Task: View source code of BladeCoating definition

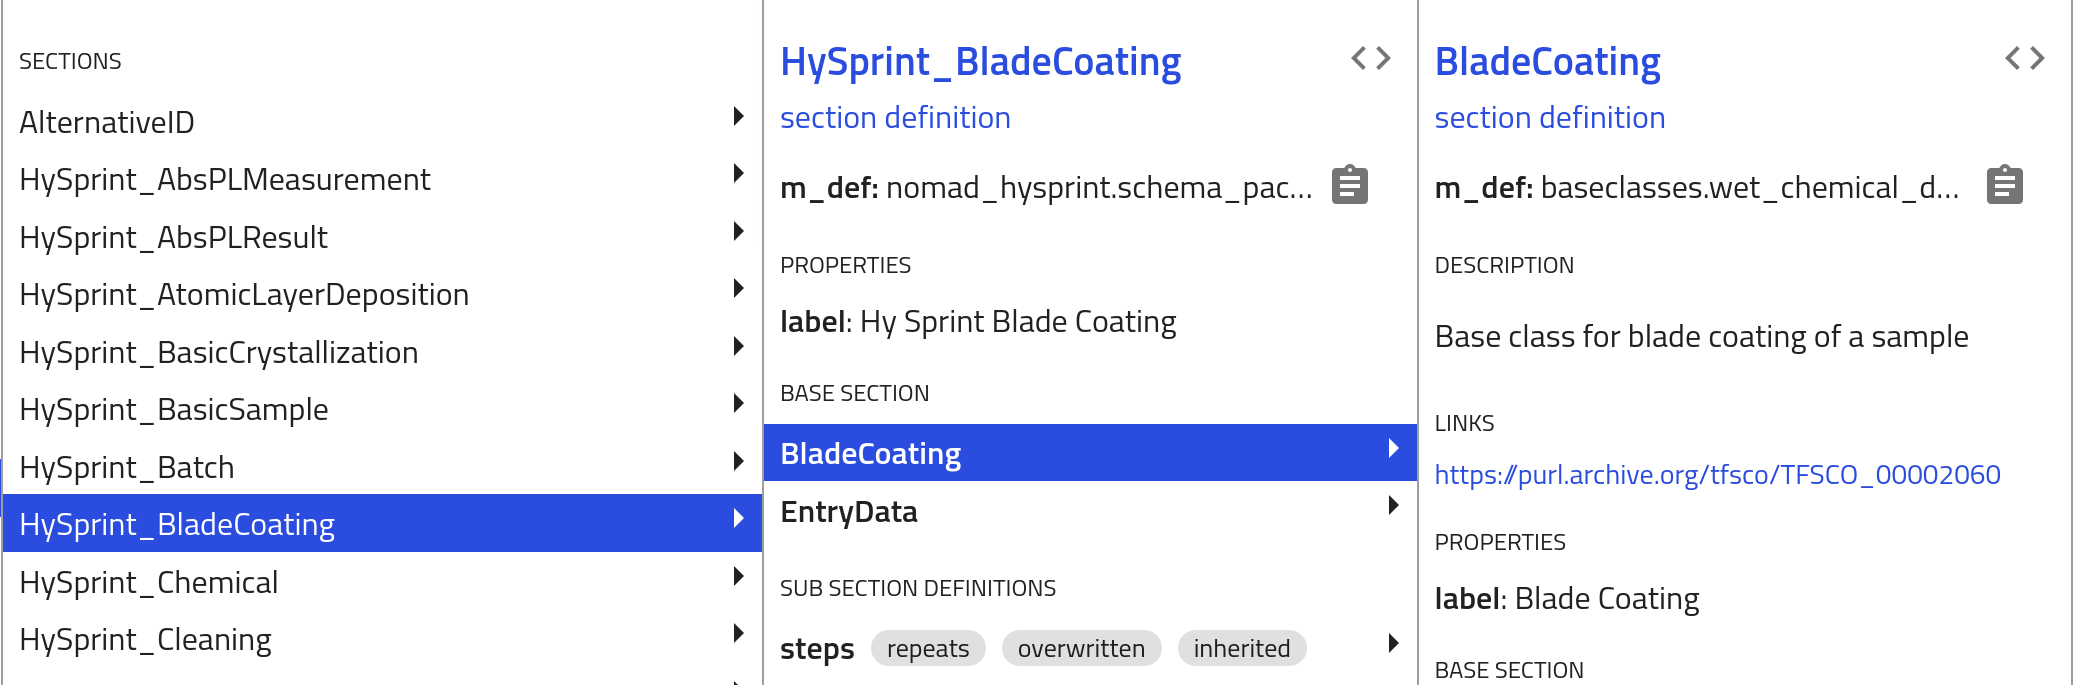Action: (x=2026, y=58)
